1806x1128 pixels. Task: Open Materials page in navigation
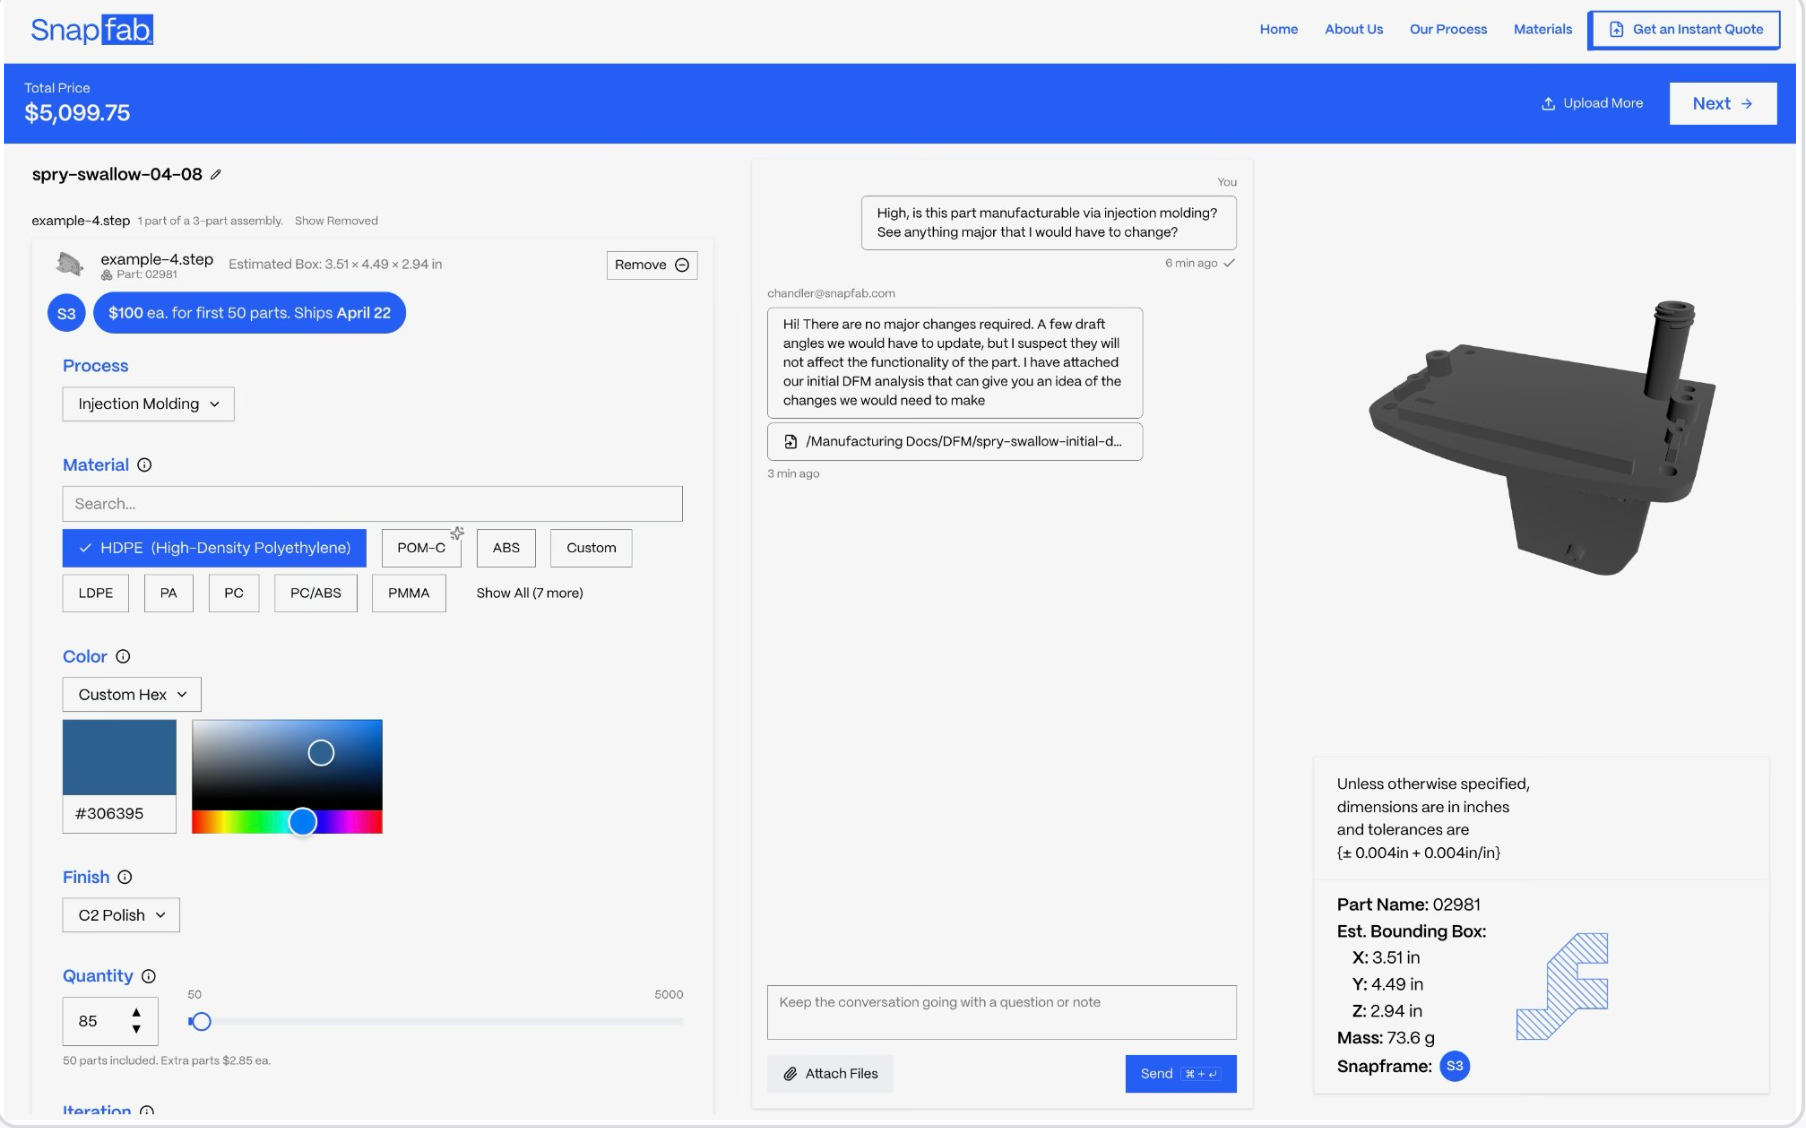coord(1543,30)
